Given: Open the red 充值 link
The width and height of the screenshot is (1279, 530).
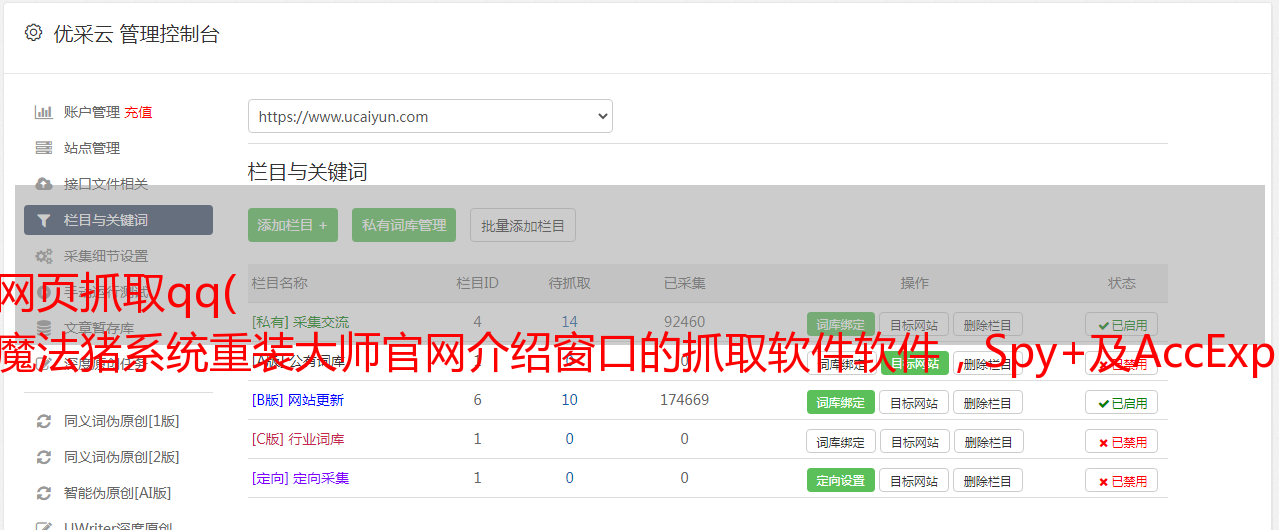Looking at the screenshot, I should [138, 112].
